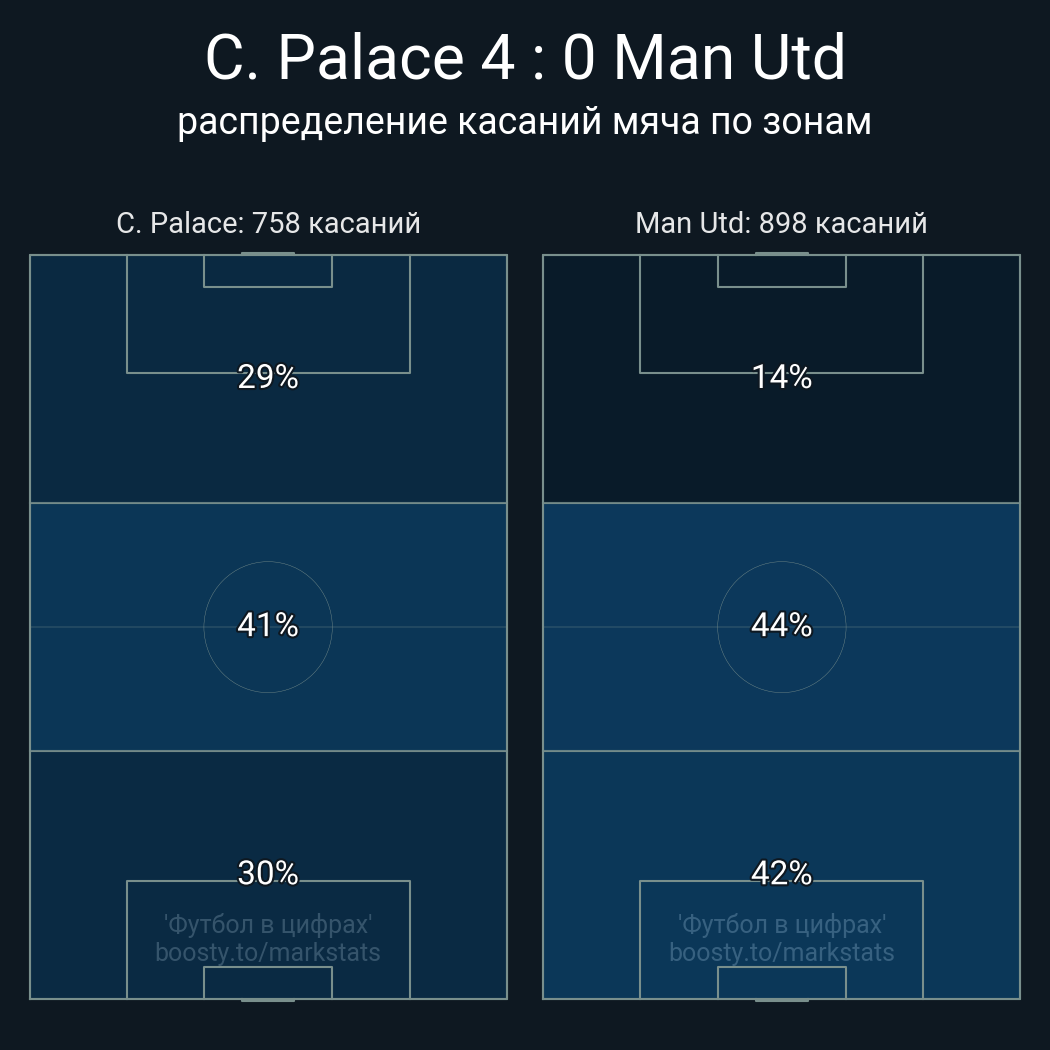Select the 30% value on Palace's pitch

click(268, 873)
